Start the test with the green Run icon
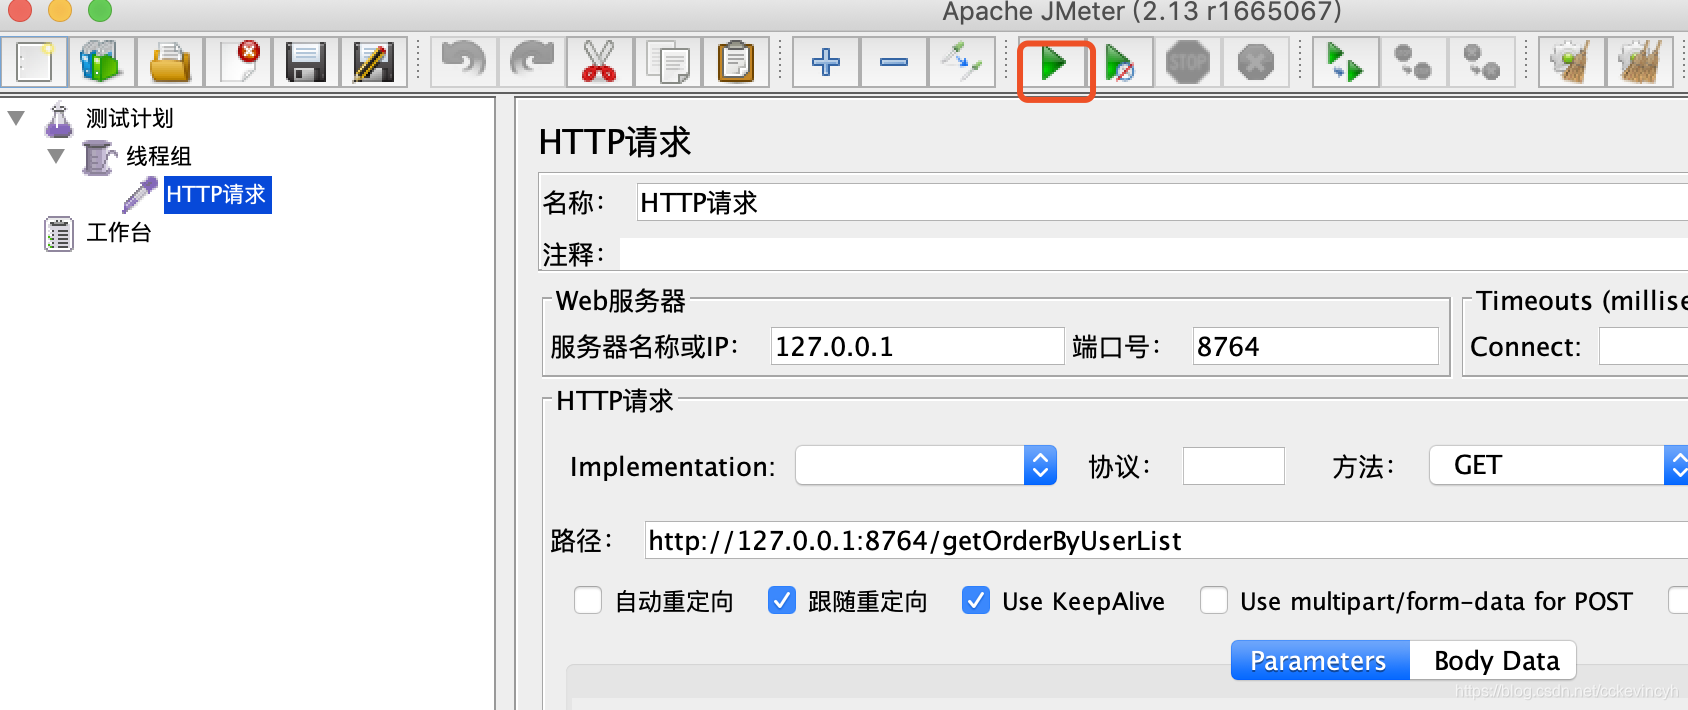Screen dimensions: 1688x710 click(1054, 65)
